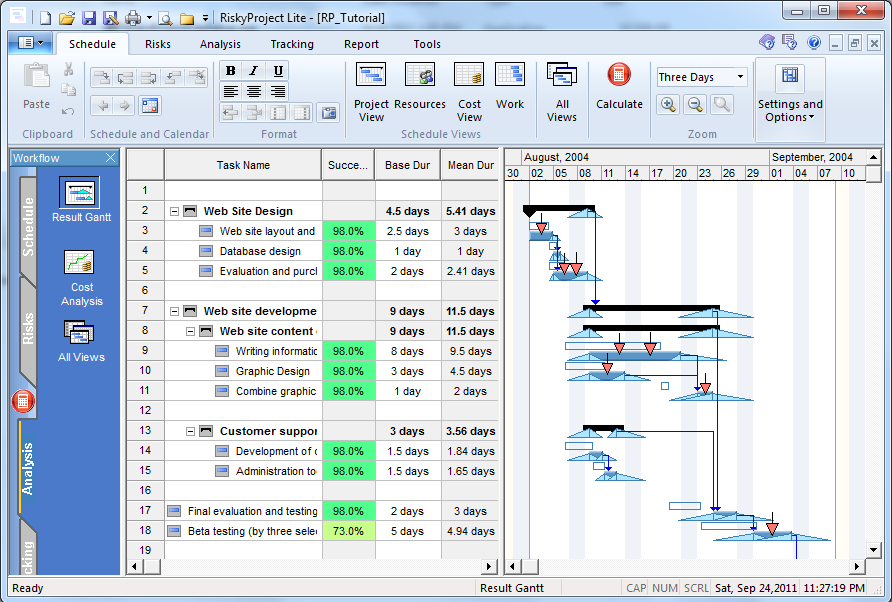The height and width of the screenshot is (602, 892).
Task: Click Print Preview icon in title bar
Action: (x=165, y=18)
